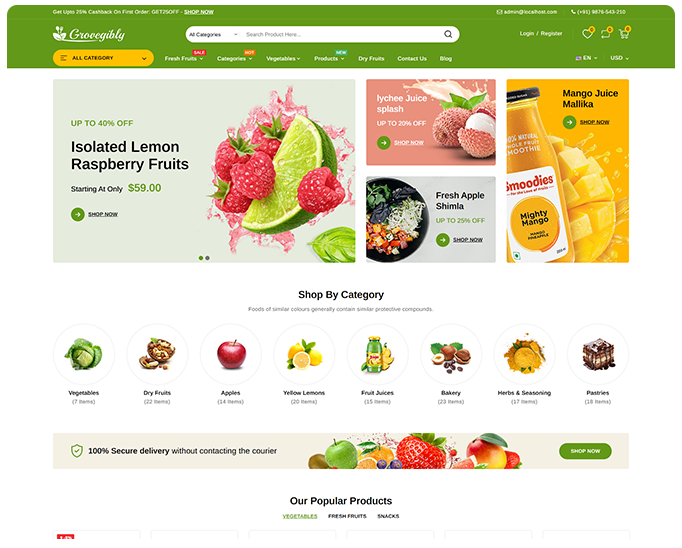Open the EN language selector
Screen dimensions: 682x548
tap(586, 58)
